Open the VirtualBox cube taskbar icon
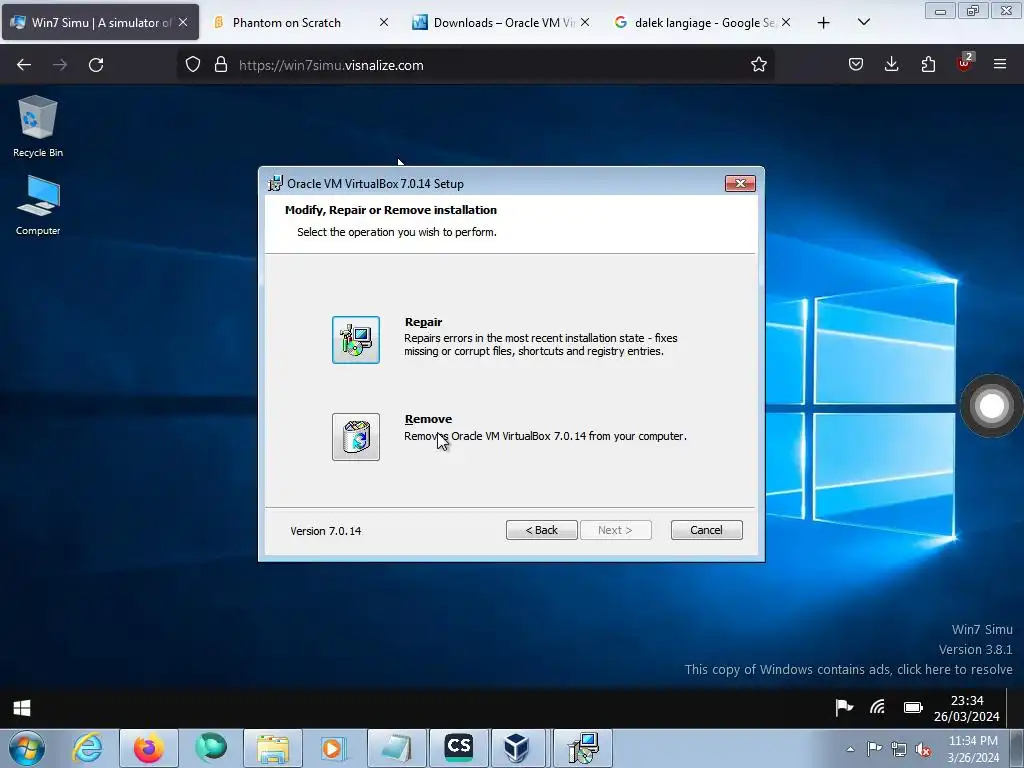 [517, 748]
